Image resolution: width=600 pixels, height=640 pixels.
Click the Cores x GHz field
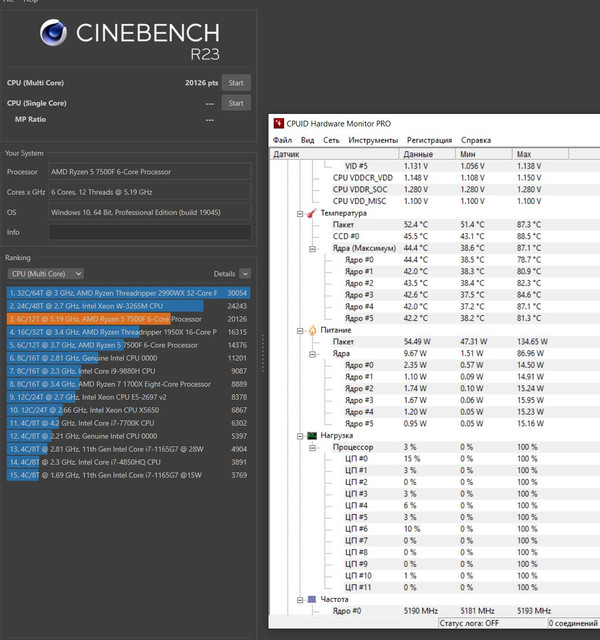pyautogui.click(x=150, y=192)
